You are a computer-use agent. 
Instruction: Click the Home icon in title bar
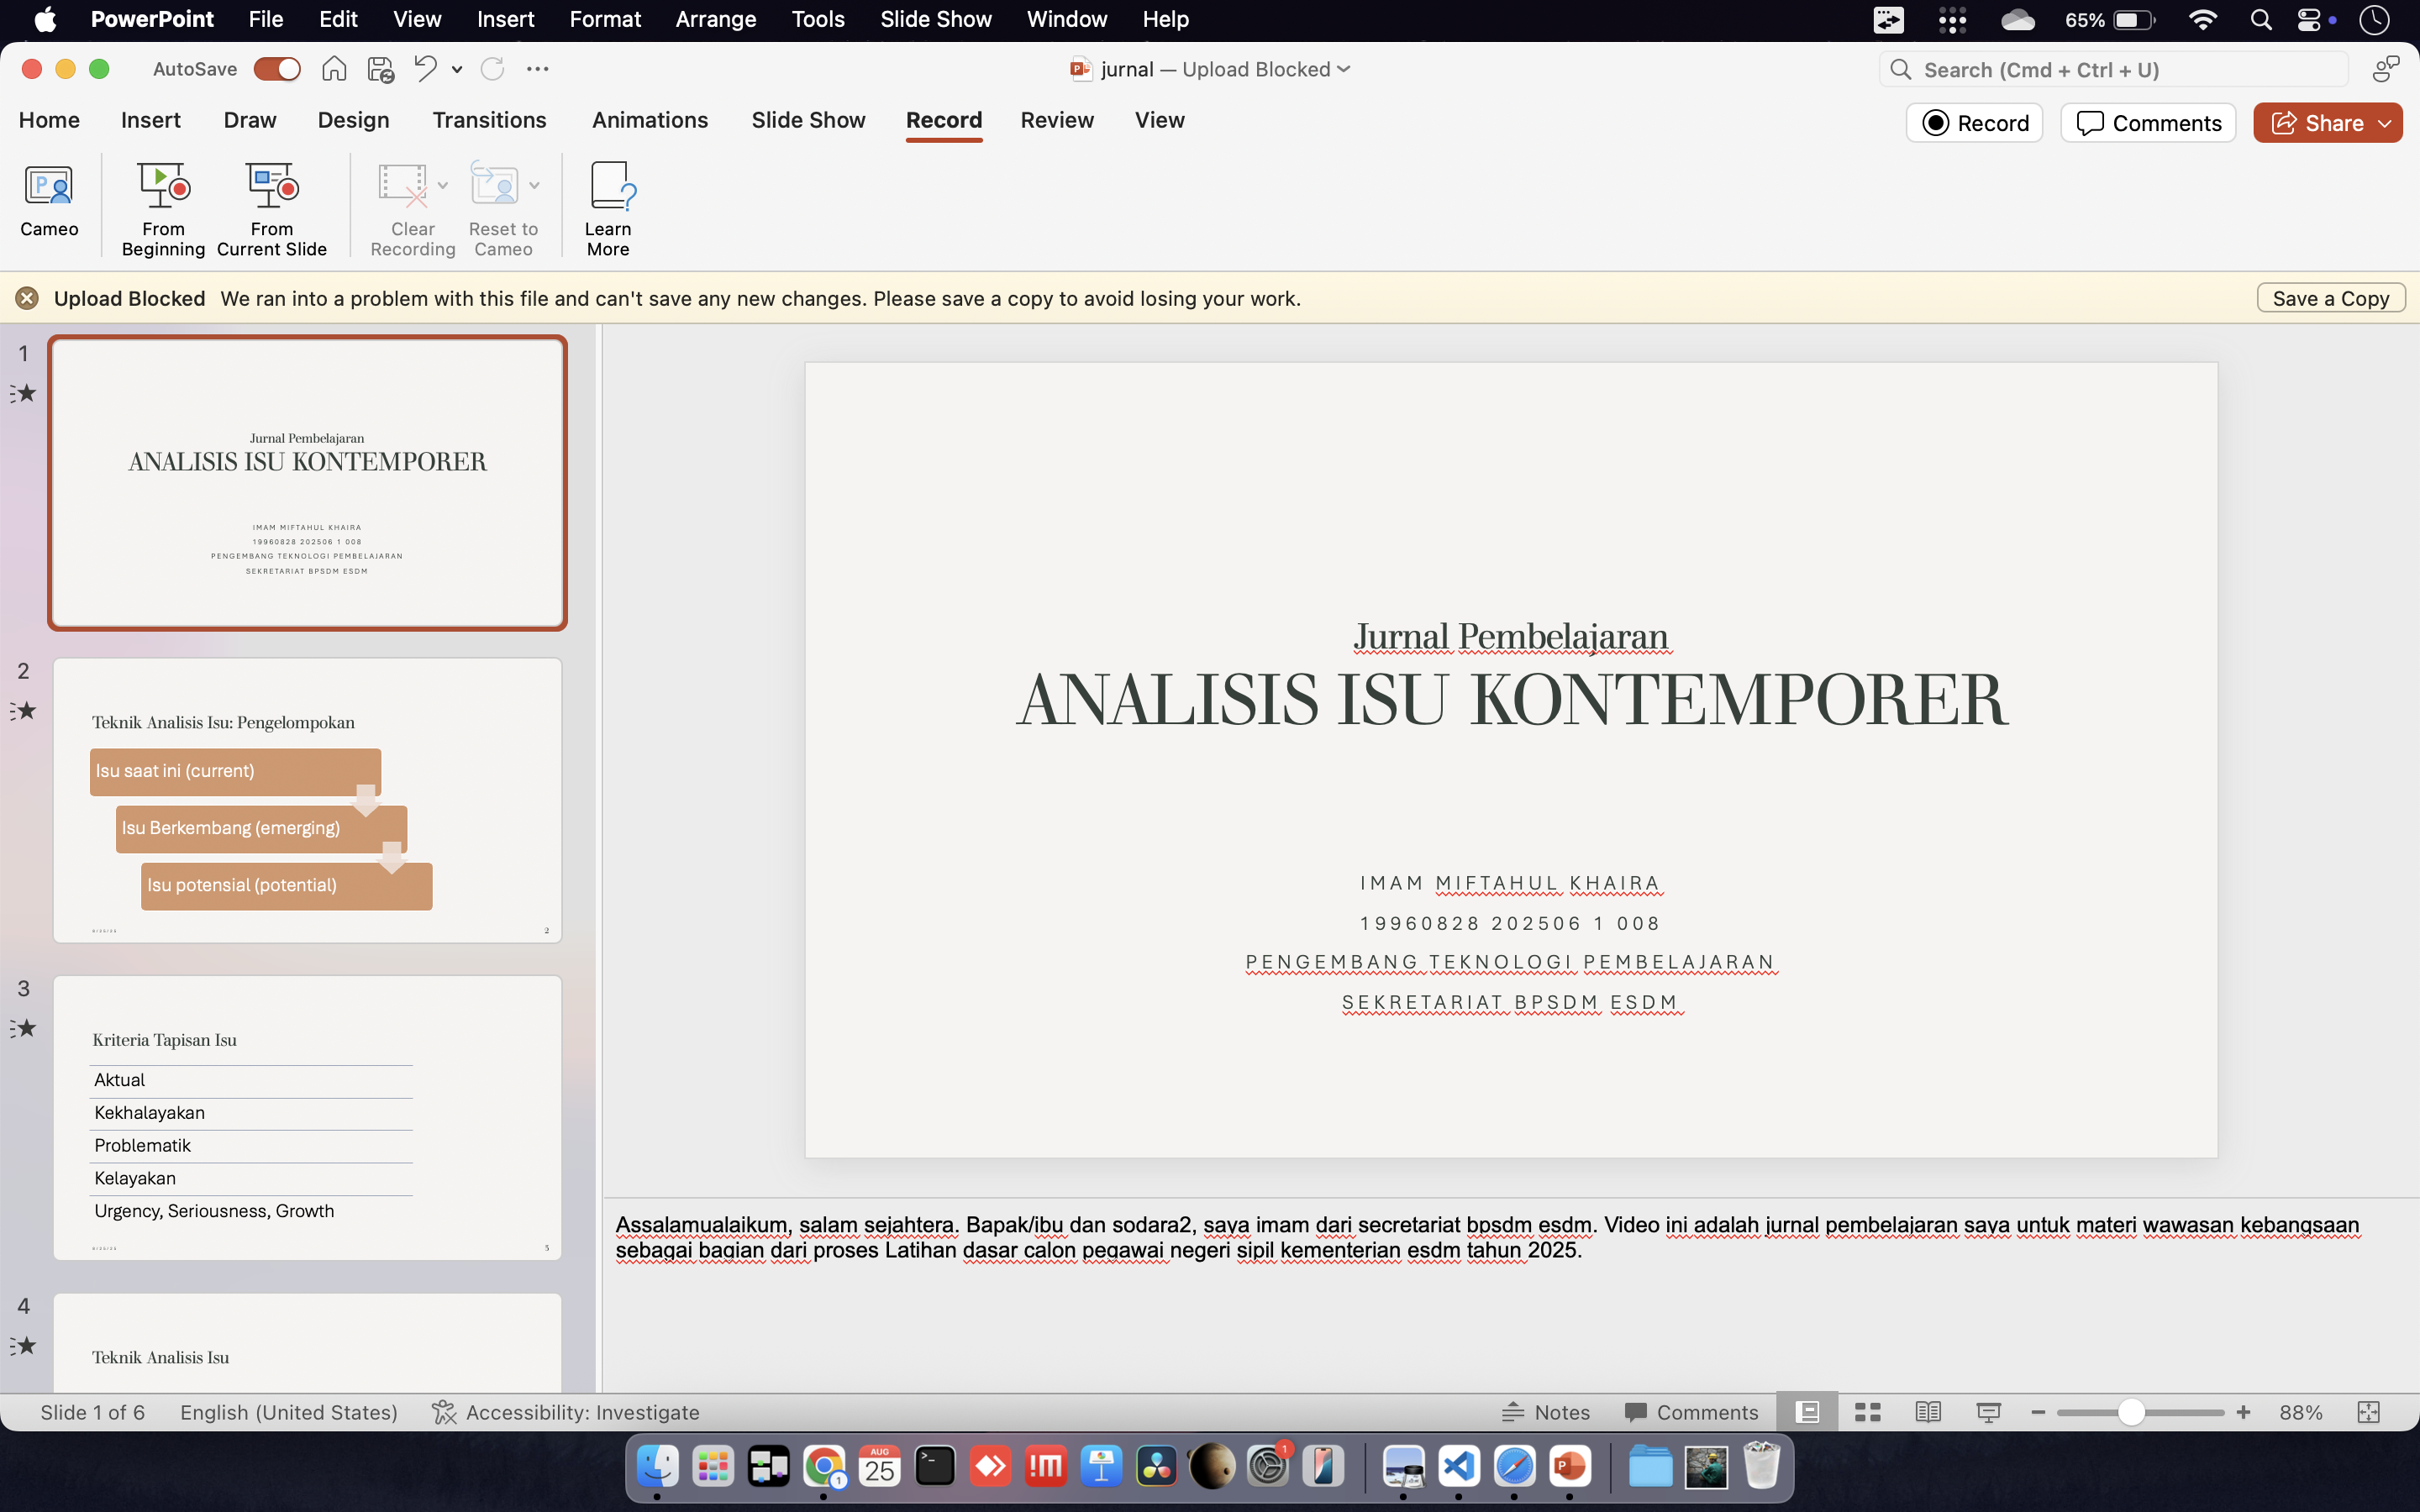(334, 69)
